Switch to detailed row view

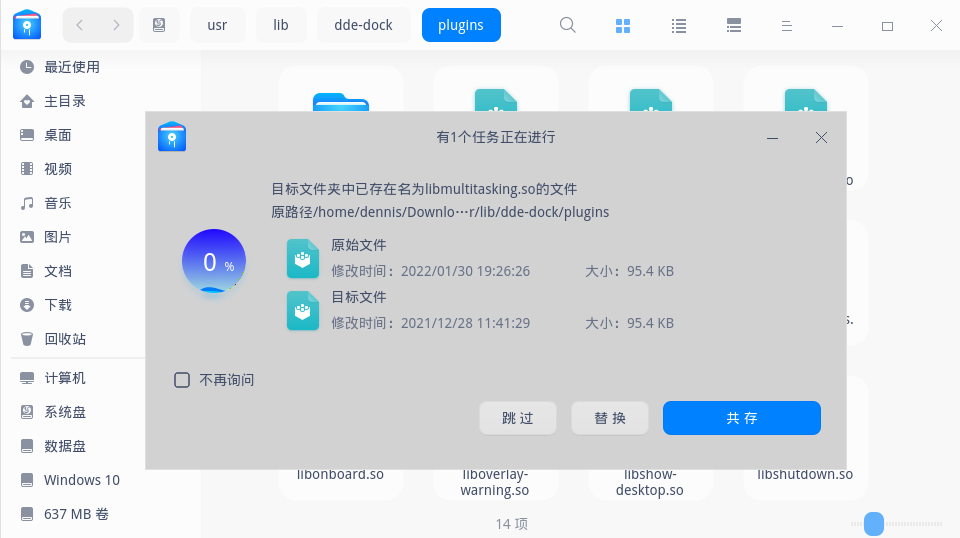[733, 26]
